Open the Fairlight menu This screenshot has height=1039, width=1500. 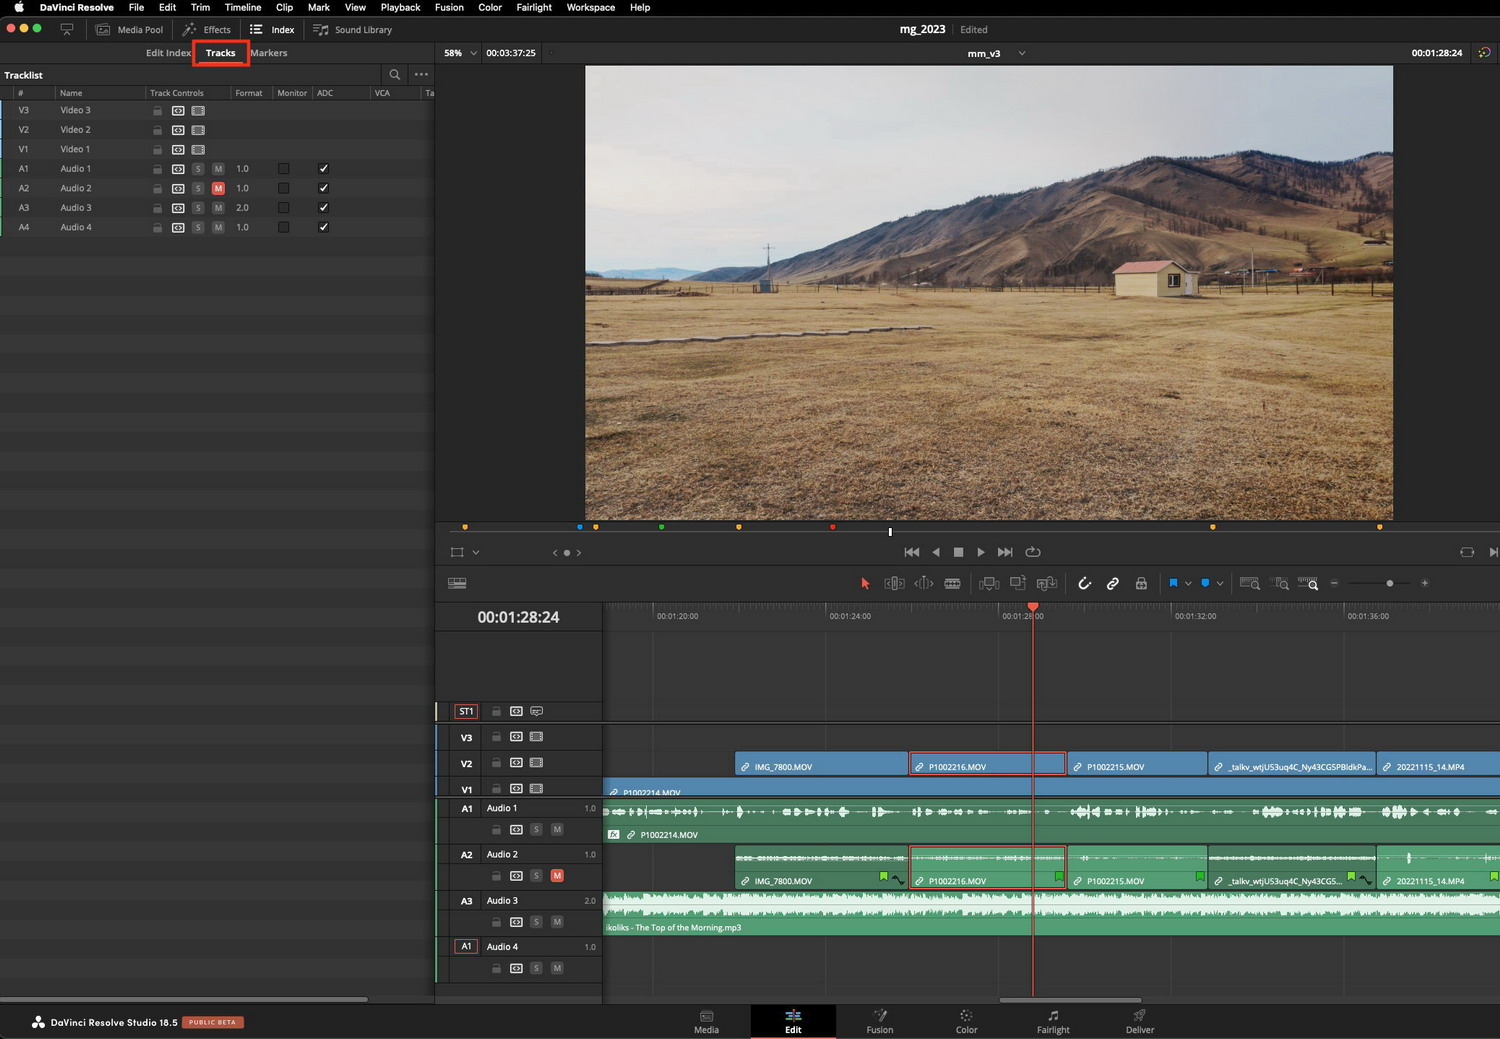click(534, 7)
